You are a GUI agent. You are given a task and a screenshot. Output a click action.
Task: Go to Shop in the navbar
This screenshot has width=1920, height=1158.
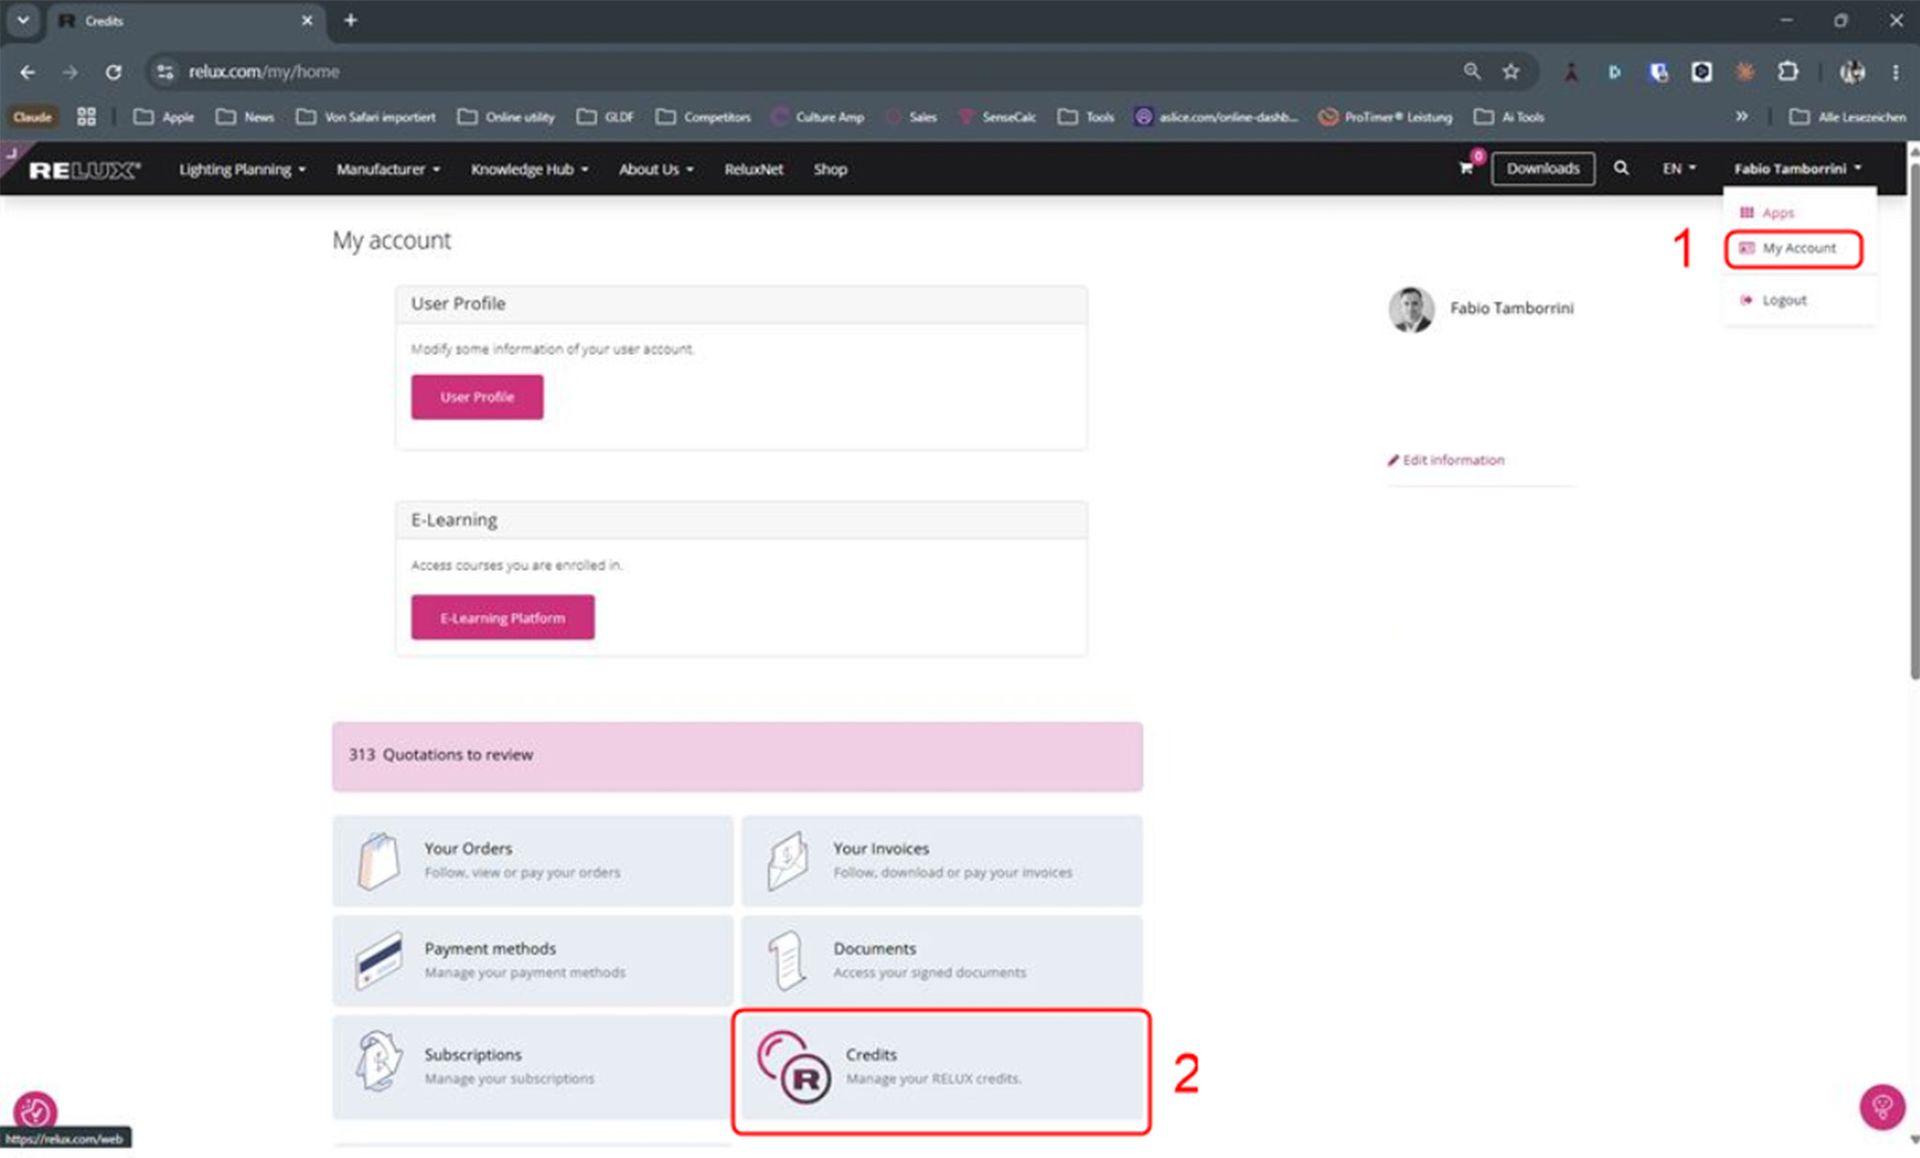coord(830,170)
